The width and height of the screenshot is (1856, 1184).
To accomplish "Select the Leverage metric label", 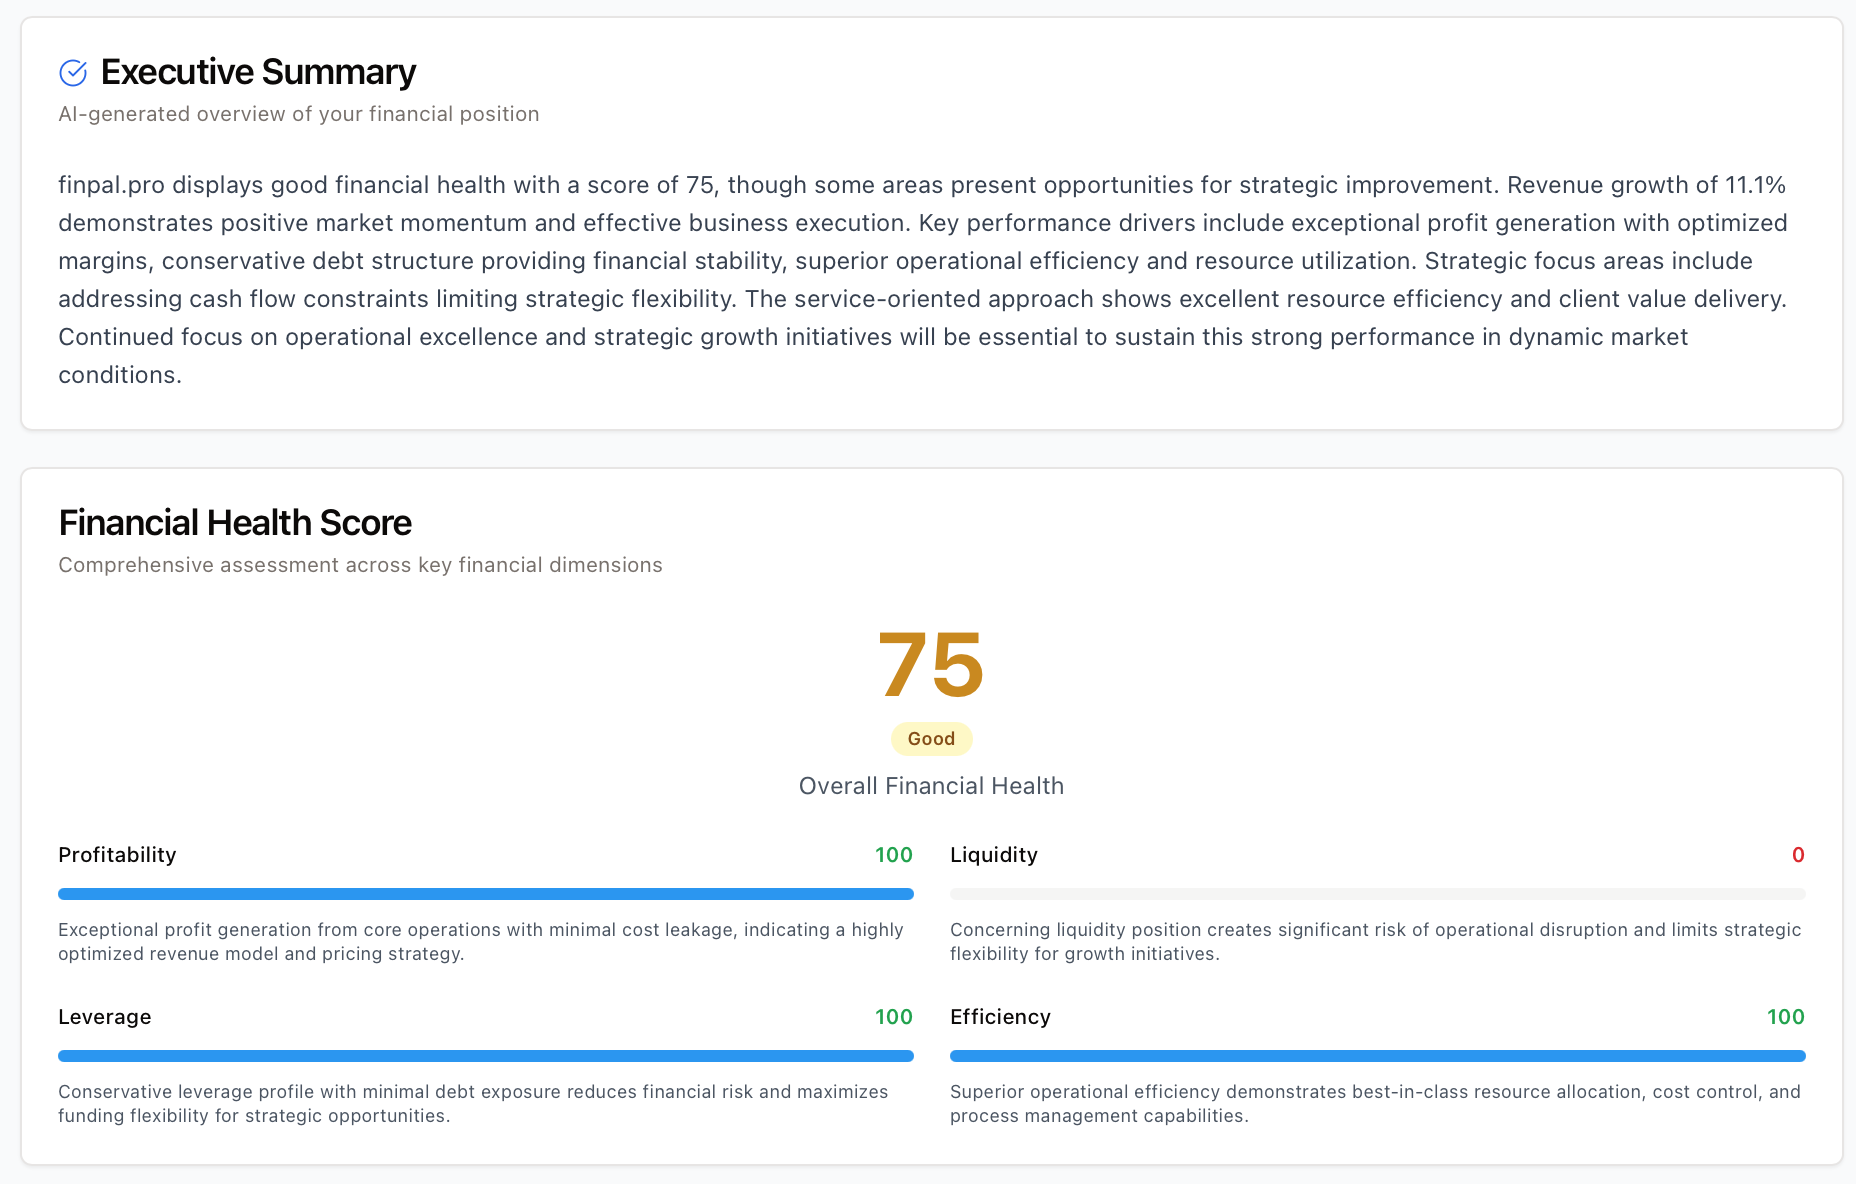I will [105, 1017].
